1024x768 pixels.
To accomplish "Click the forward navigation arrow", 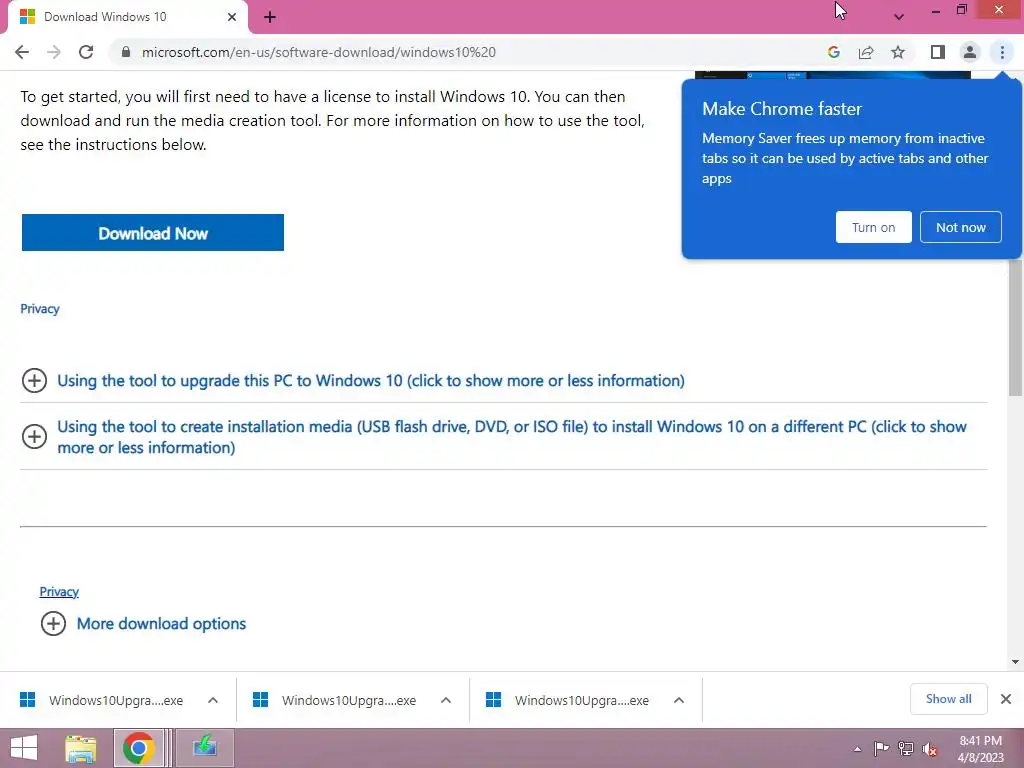I will pos(54,52).
